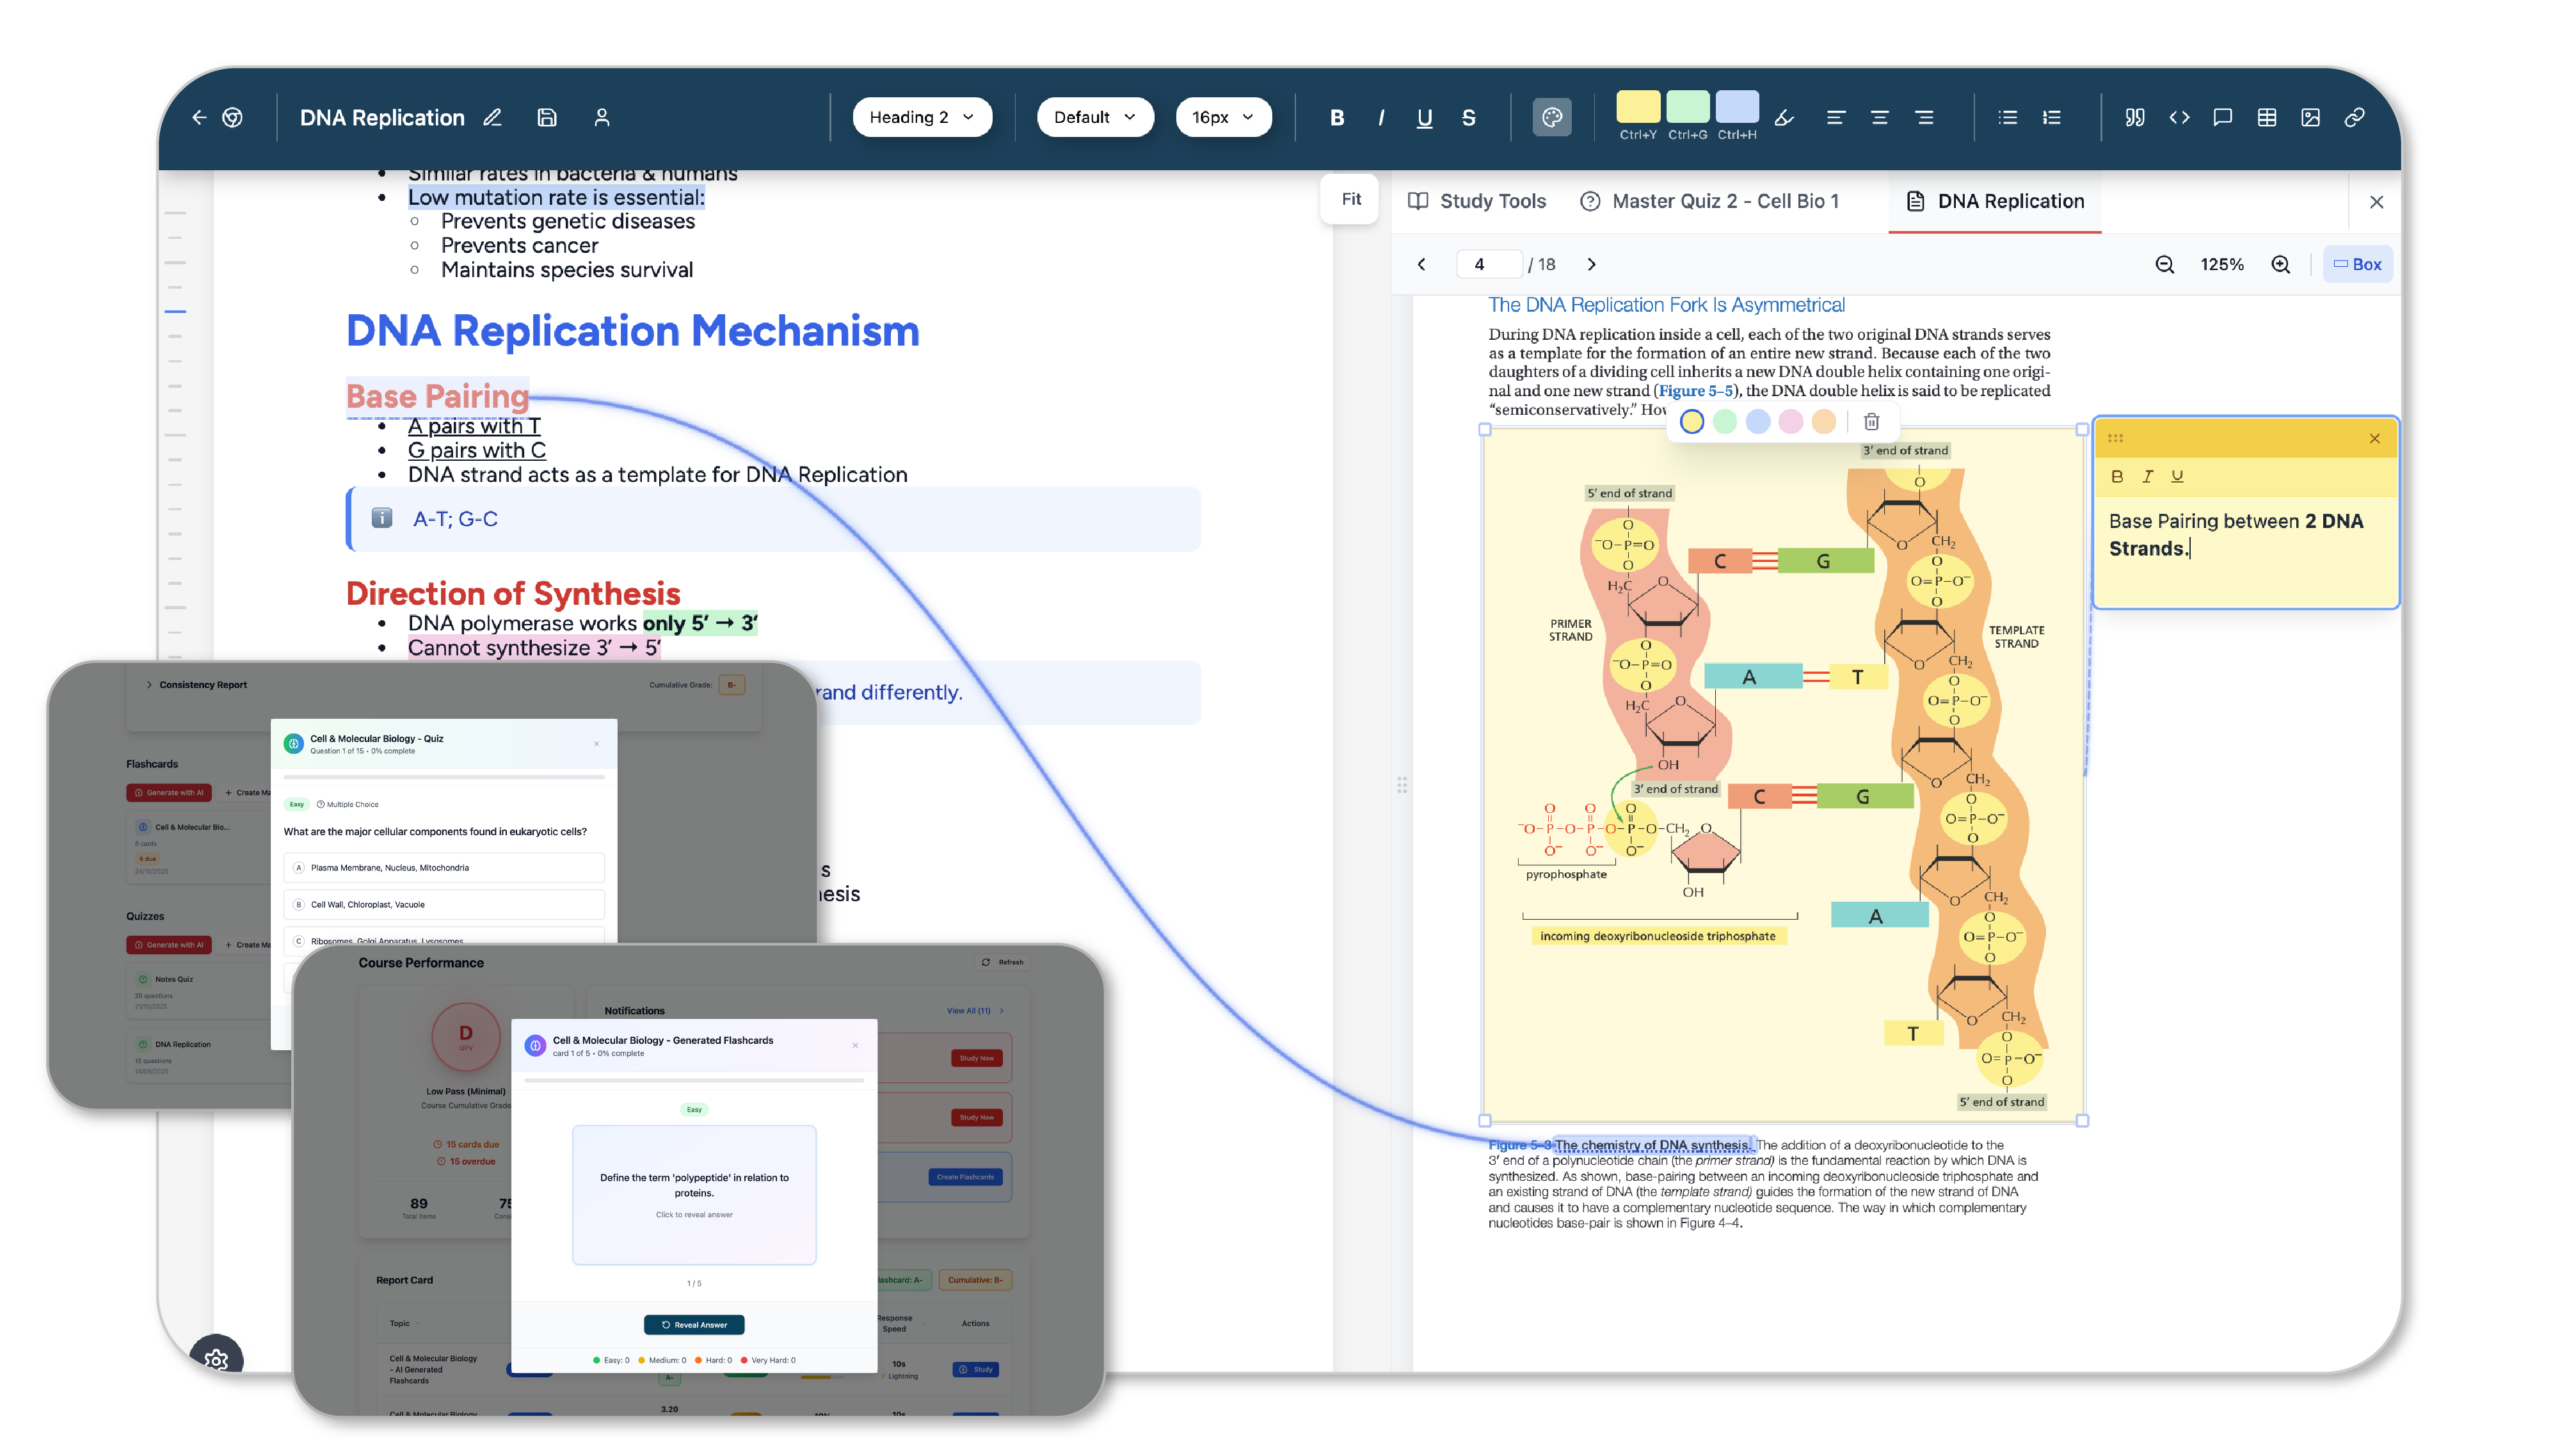Open the insert table tool

click(x=2265, y=117)
